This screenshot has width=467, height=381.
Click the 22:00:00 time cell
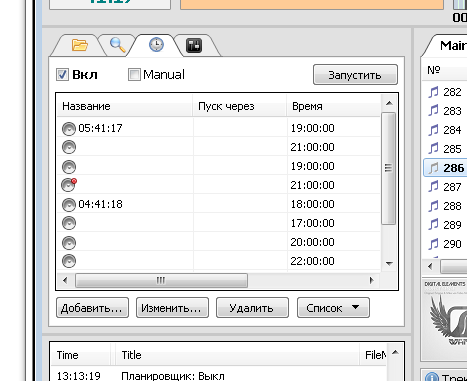(312, 261)
